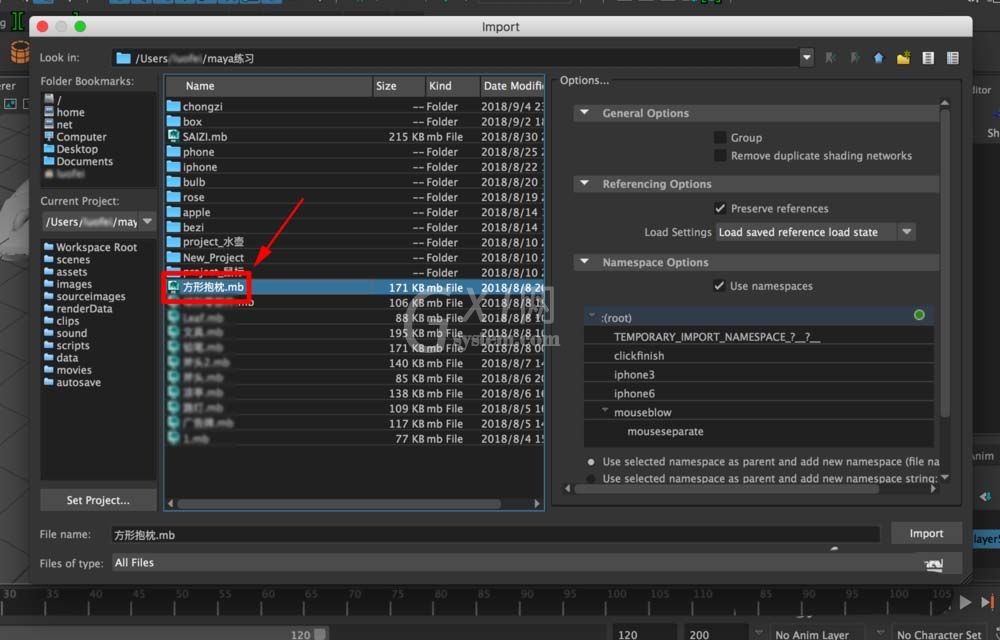This screenshot has height=640, width=1000.
Task: Select the movies project folder
Action: [x=68, y=370]
